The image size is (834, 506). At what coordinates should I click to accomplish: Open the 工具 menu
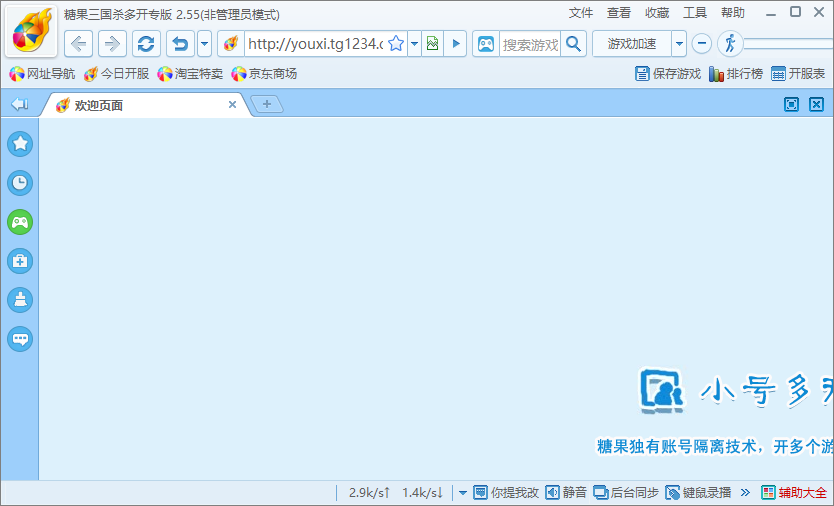[x=695, y=13]
